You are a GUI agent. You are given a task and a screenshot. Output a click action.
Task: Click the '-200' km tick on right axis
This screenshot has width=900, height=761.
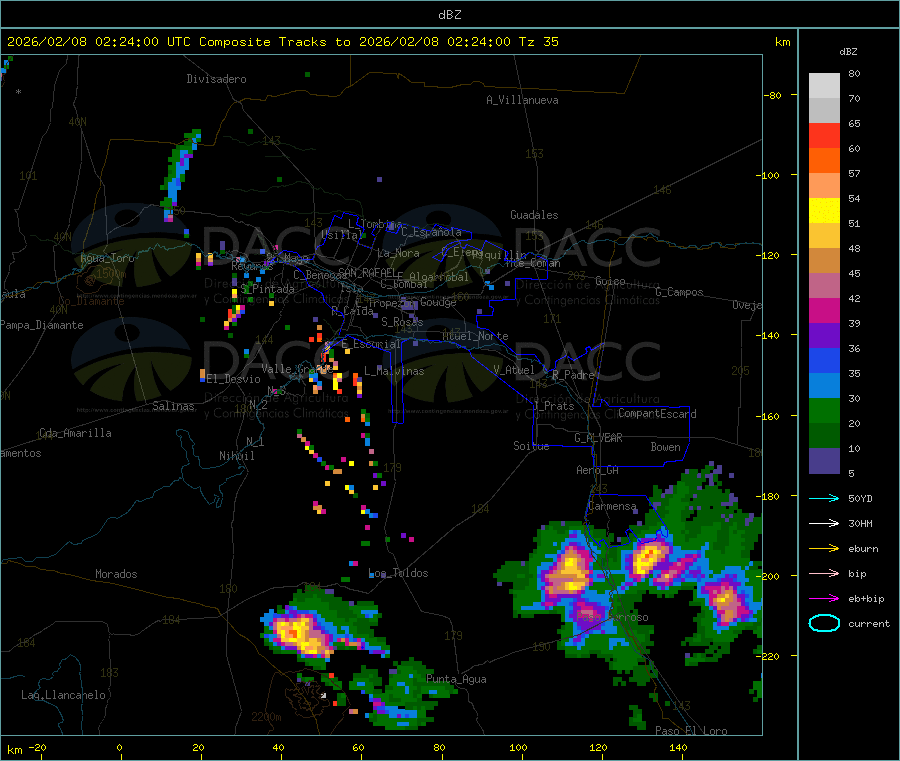[768, 576]
